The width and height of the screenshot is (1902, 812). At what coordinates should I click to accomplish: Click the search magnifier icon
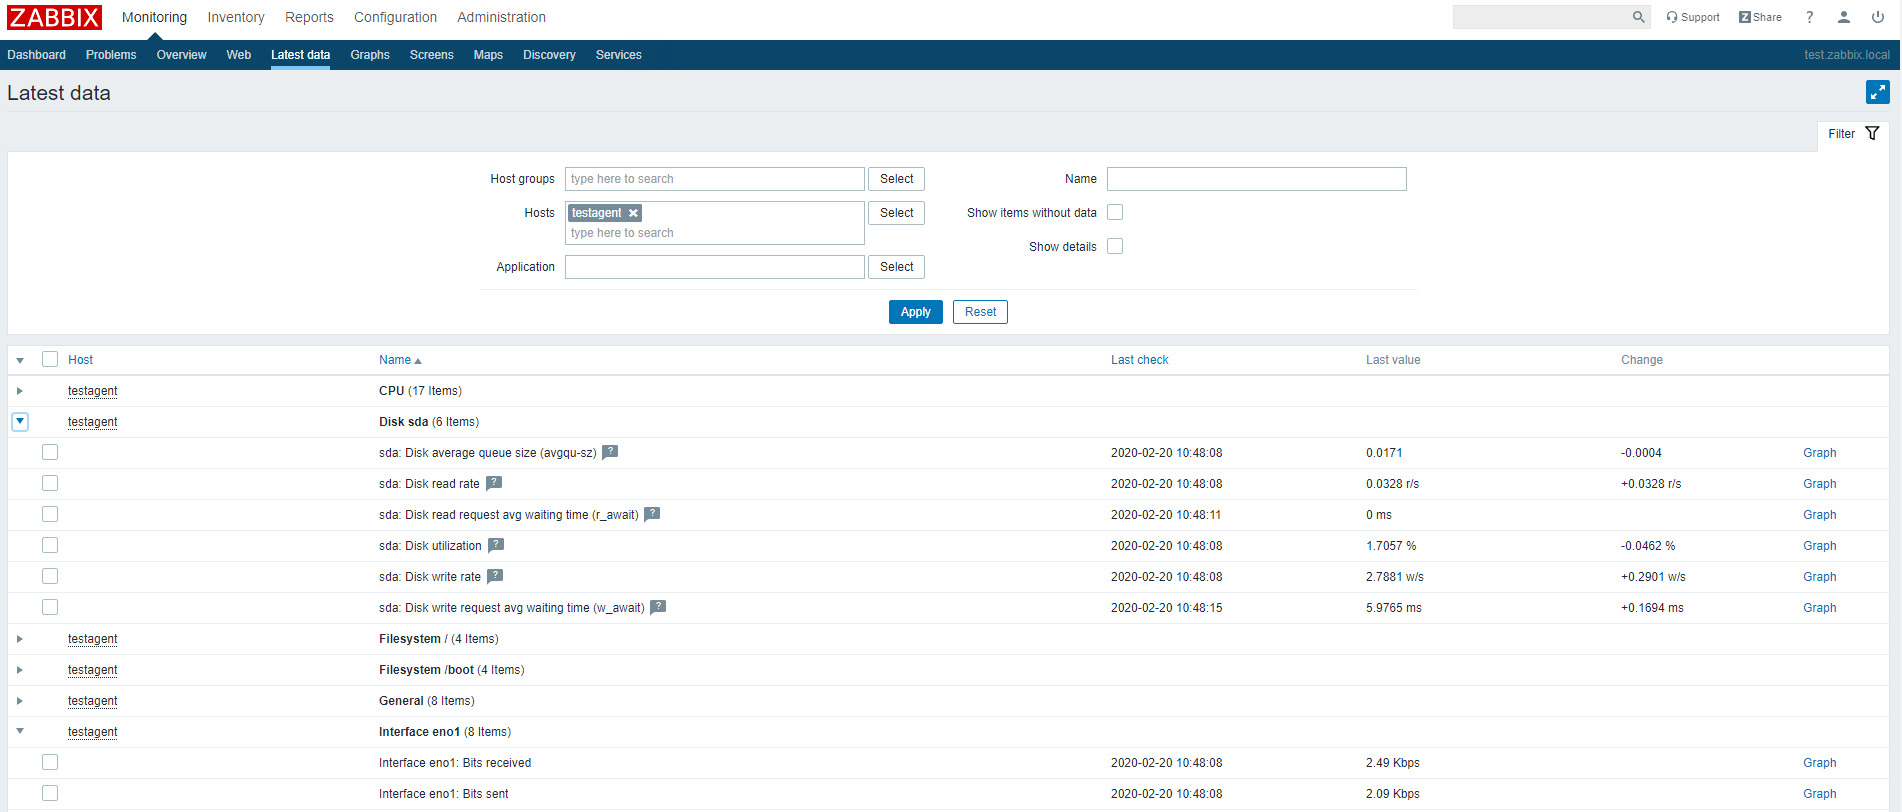1638,17
